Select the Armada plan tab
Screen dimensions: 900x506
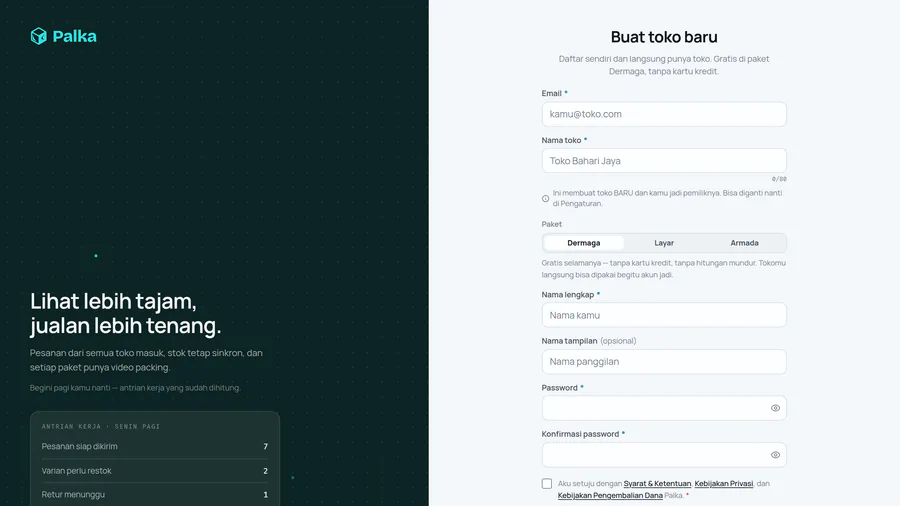point(744,243)
